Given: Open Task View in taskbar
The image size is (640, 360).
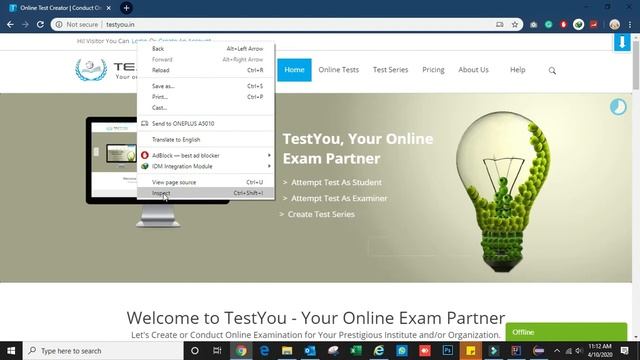Looking at the screenshot, I should click(217, 351).
